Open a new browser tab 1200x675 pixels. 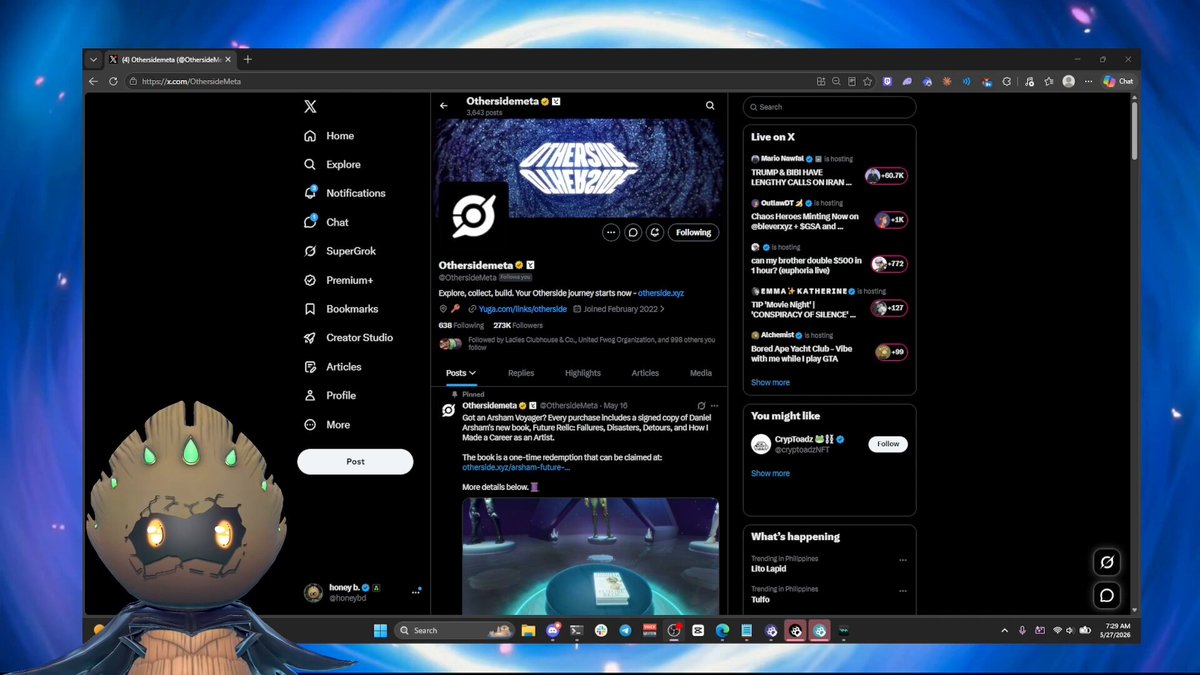coord(248,59)
